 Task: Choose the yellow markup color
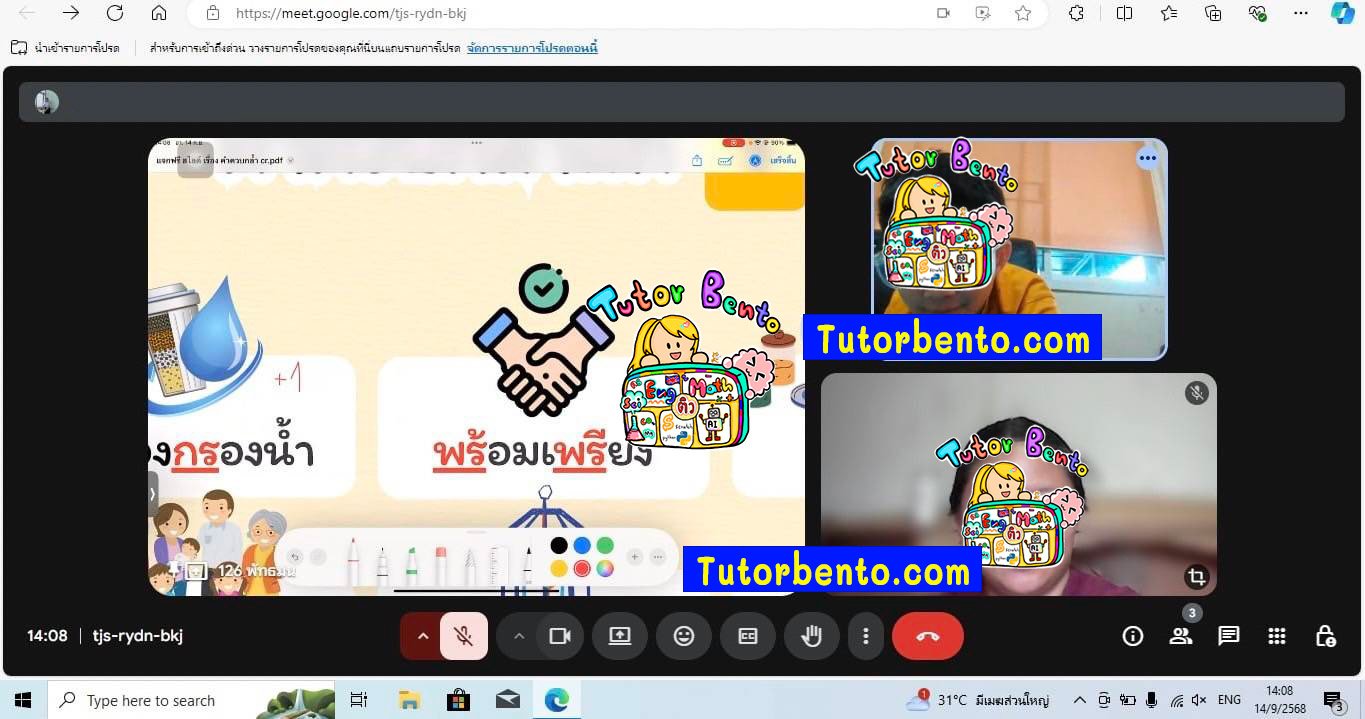click(559, 569)
